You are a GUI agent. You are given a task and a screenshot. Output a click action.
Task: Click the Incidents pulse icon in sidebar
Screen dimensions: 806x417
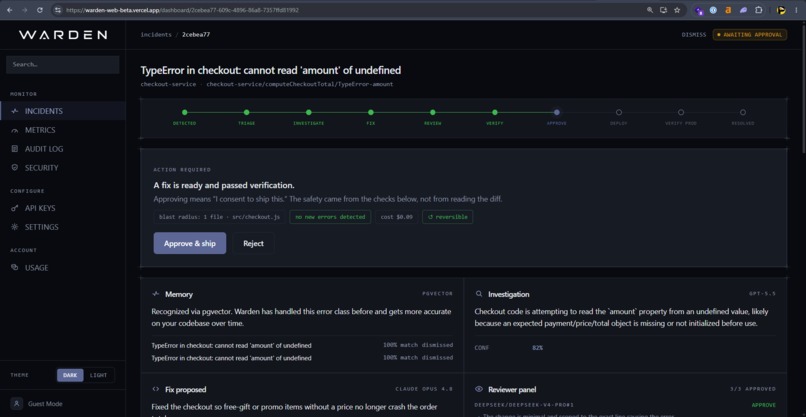click(x=14, y=111)
